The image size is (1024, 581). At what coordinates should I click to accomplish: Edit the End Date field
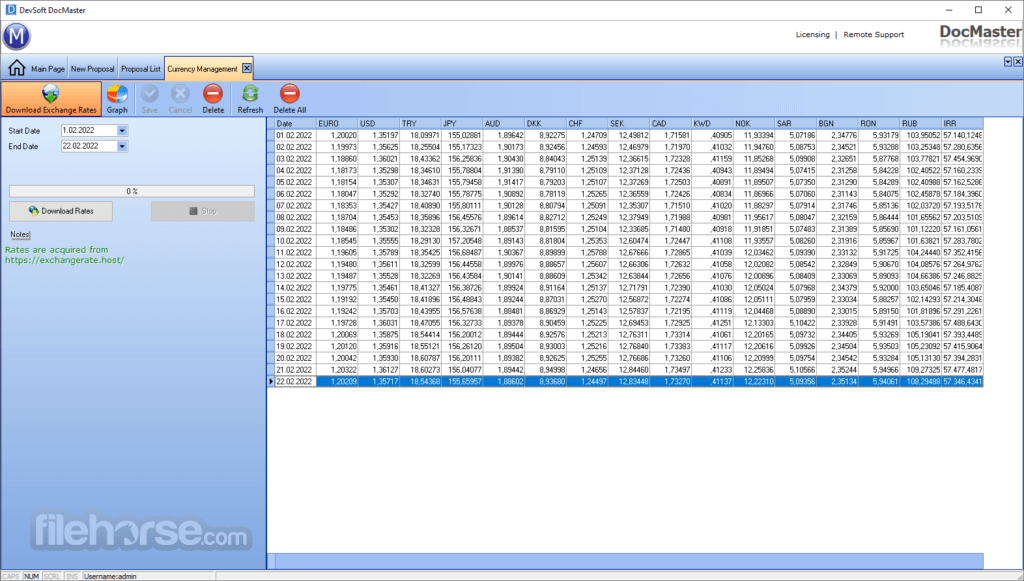click(x=89, y=146)
